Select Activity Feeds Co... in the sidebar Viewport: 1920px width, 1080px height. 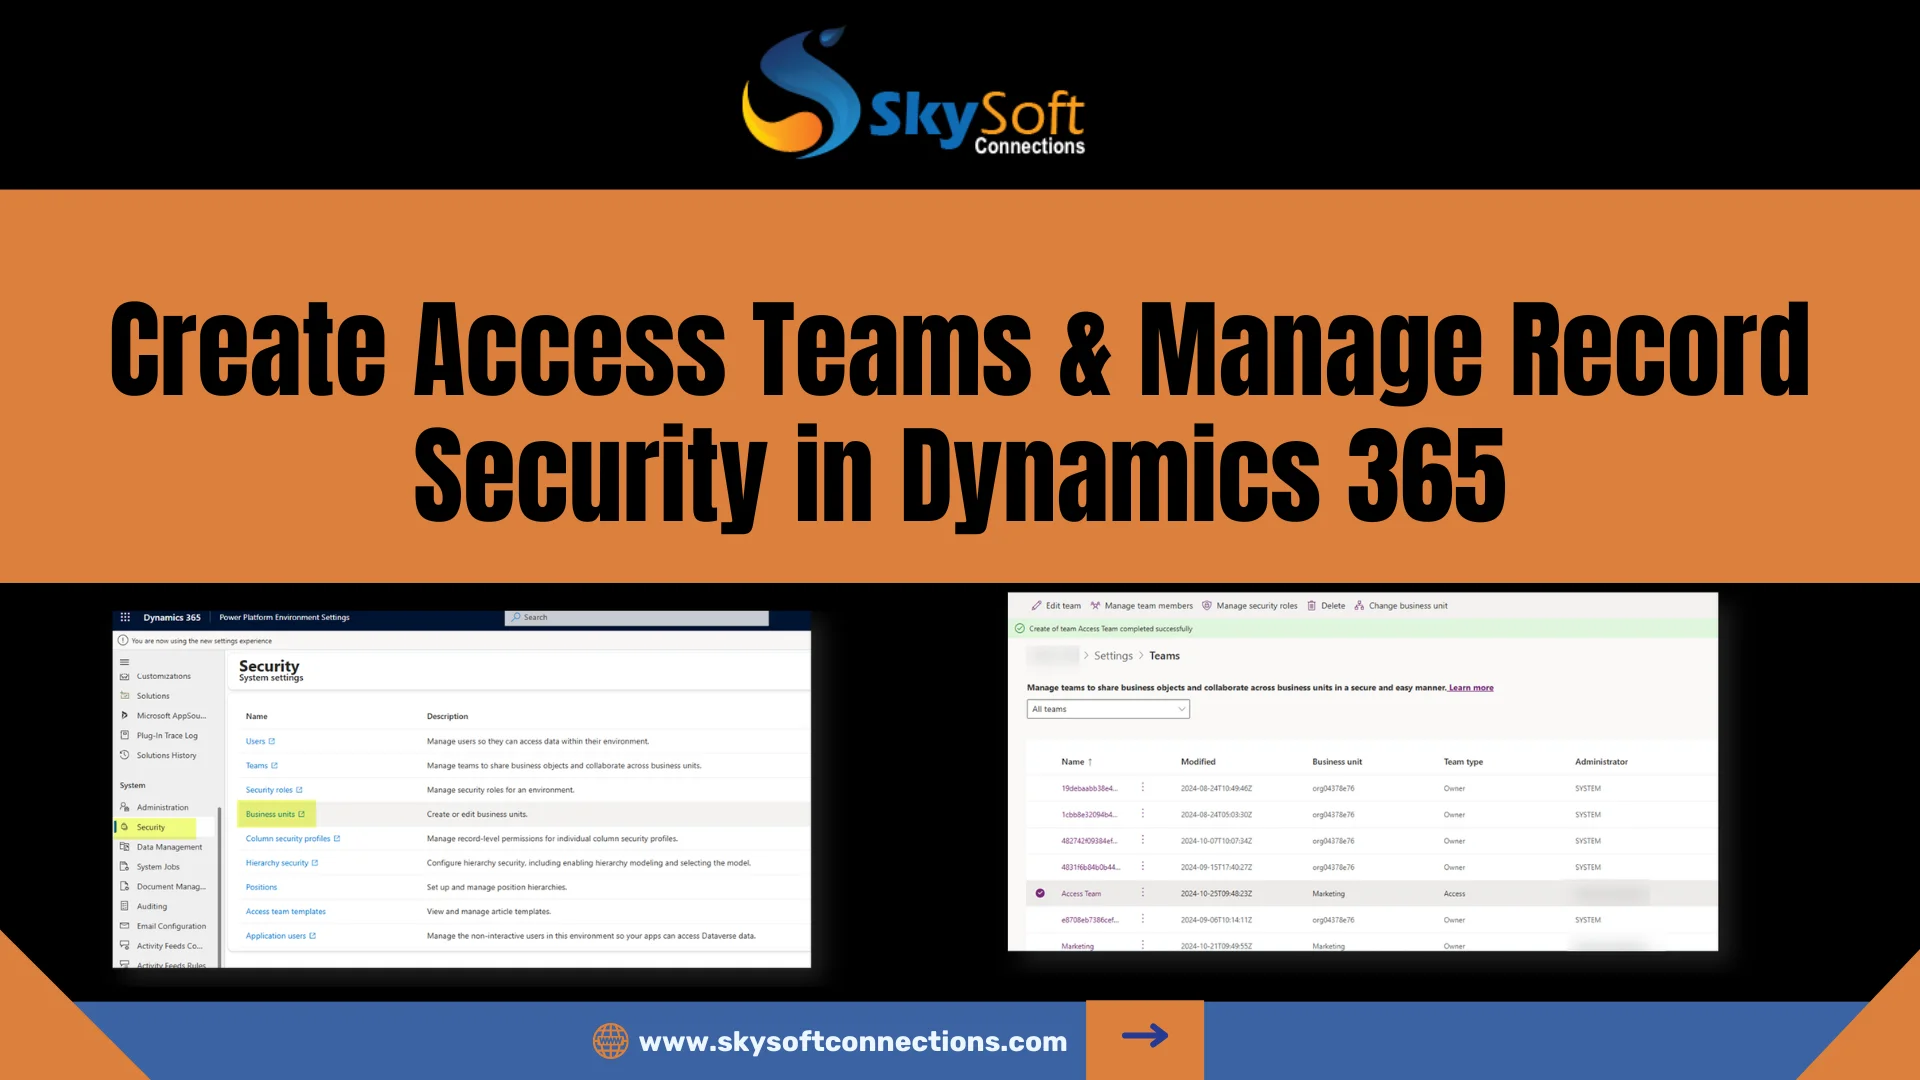point(169,946)
